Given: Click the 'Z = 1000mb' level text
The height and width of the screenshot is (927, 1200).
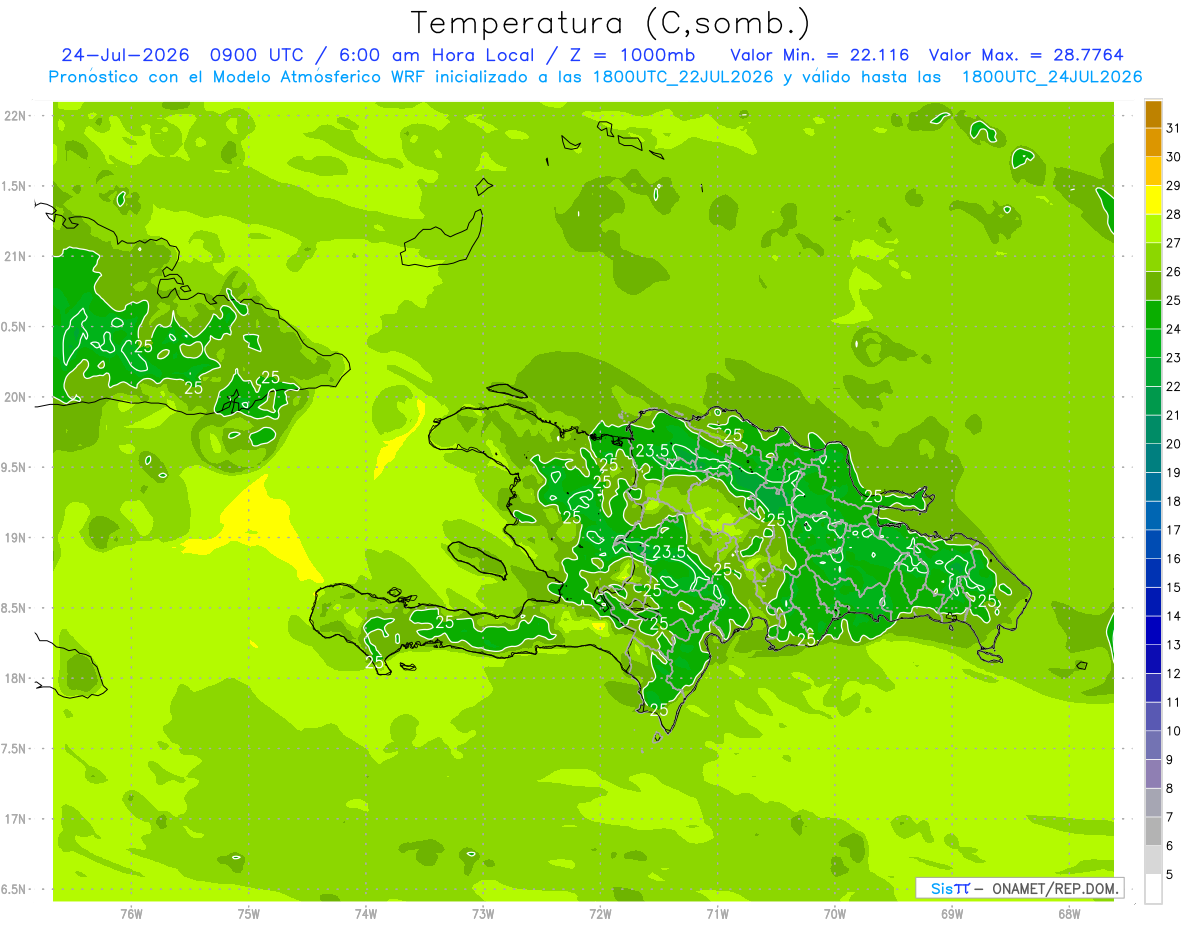Looking at the screenshot, I should point(630,54).
